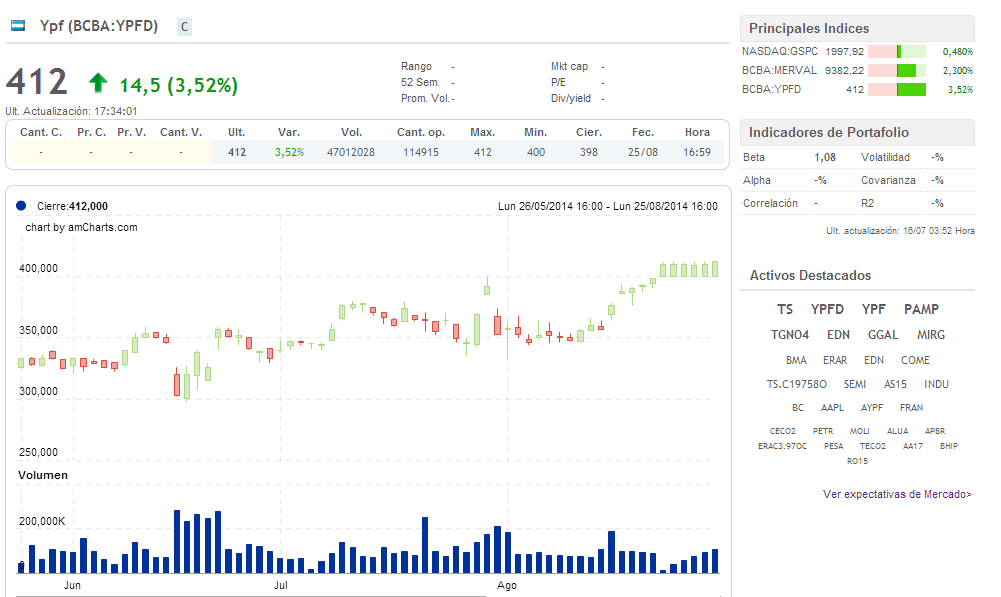The image size is (1001, 597).
Task: Expand the Activos Destacados section
Action: [812, 275]
